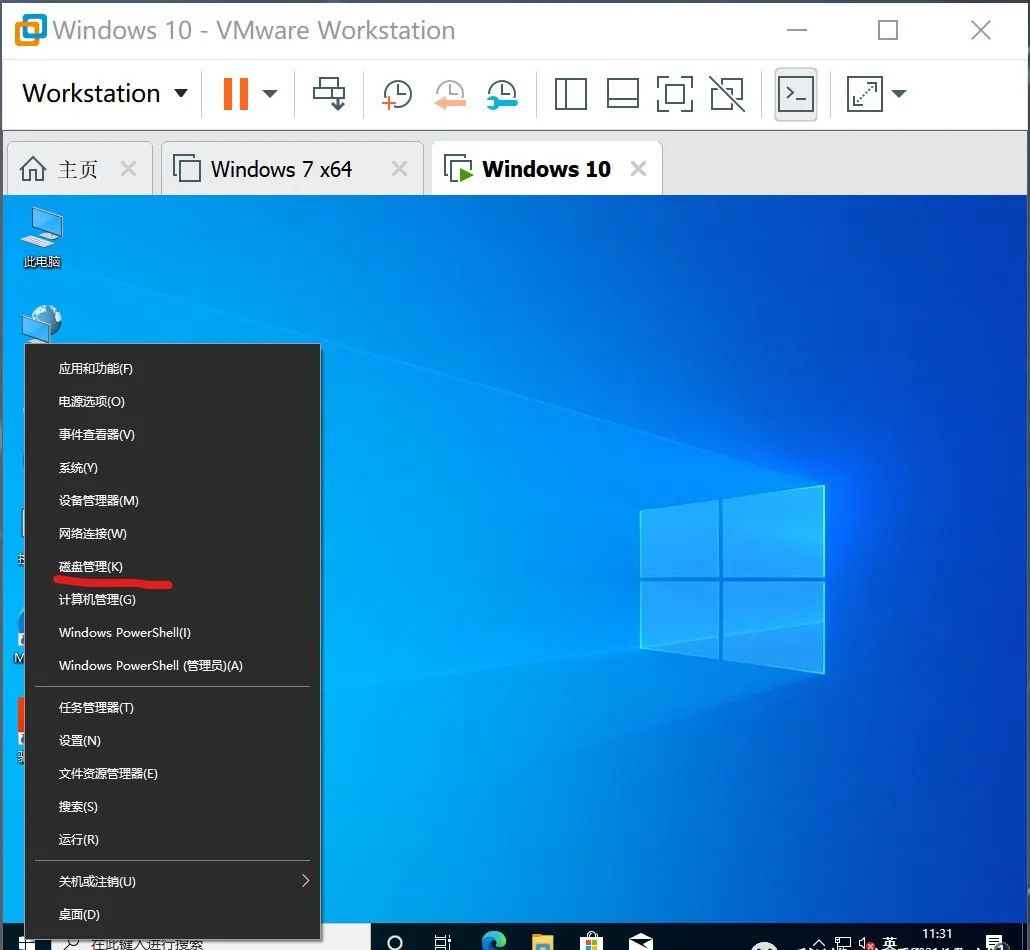Take a snapshot of the virtual machine

click(x=396, y=94)
